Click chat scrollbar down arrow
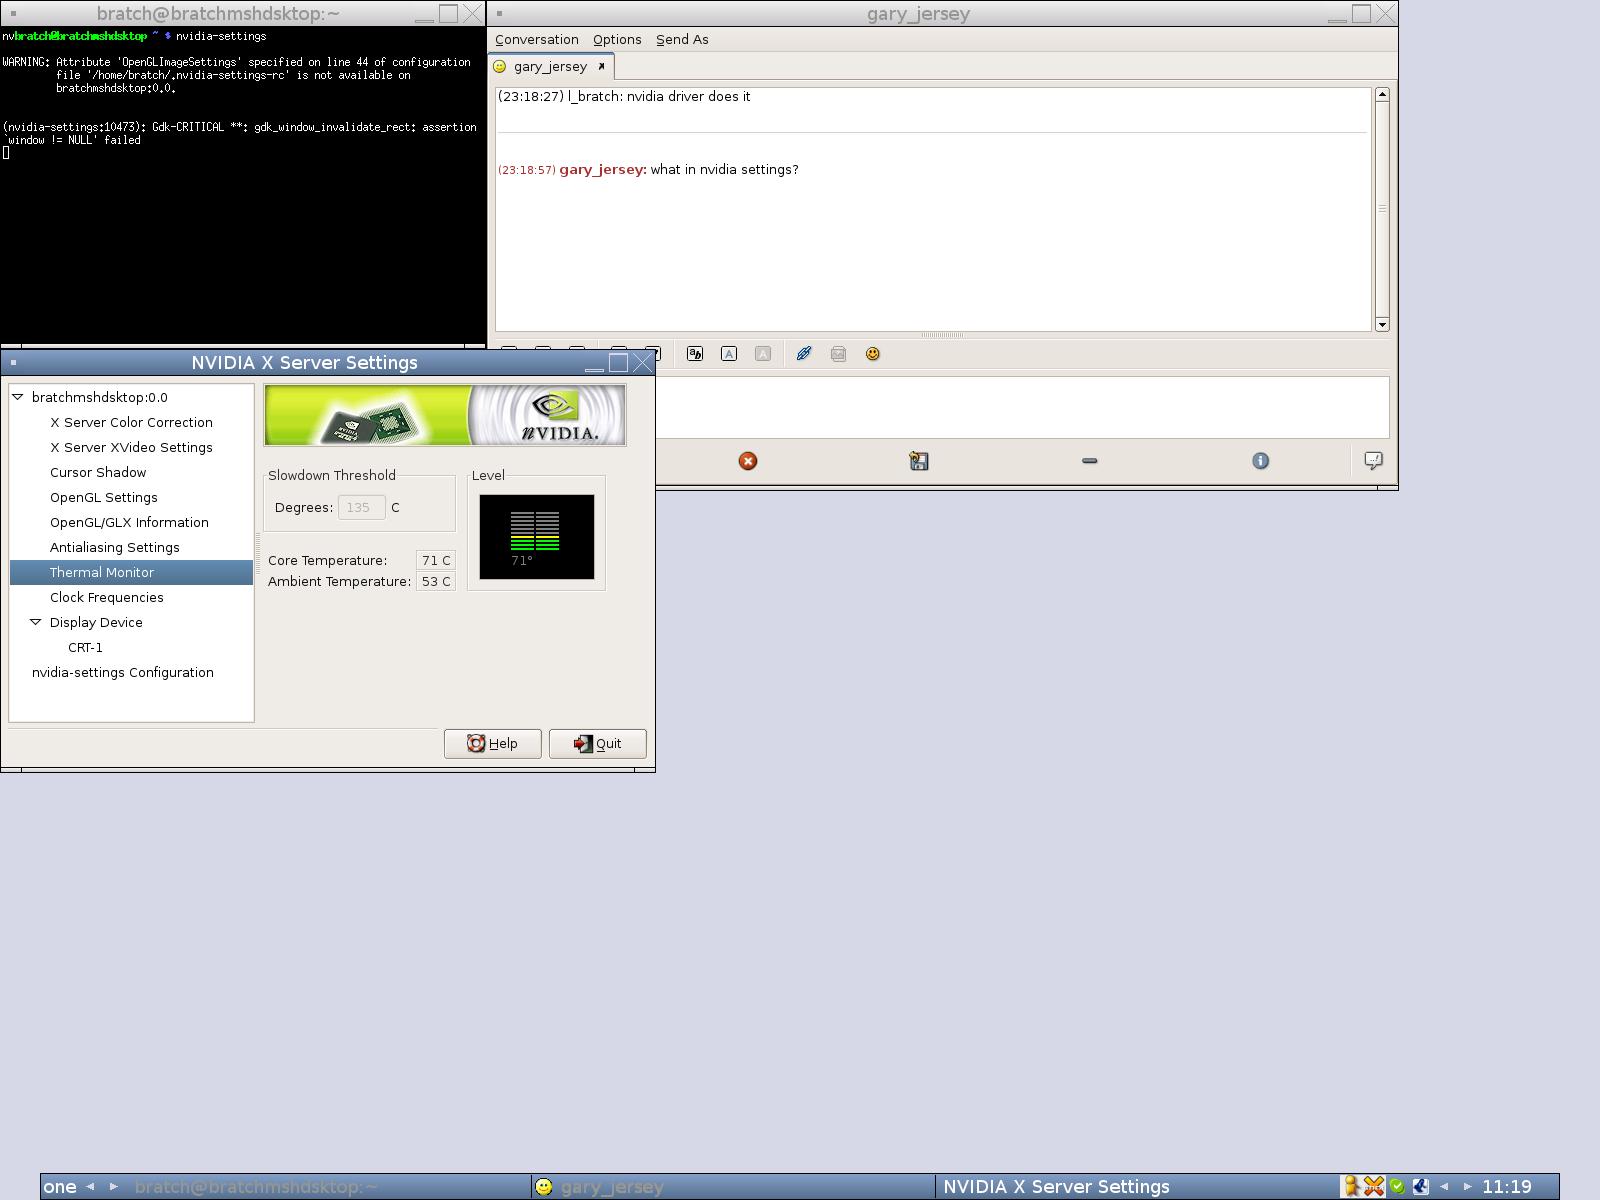The width and height of the screenshot is (1600, 1200). pos(1382,324)
